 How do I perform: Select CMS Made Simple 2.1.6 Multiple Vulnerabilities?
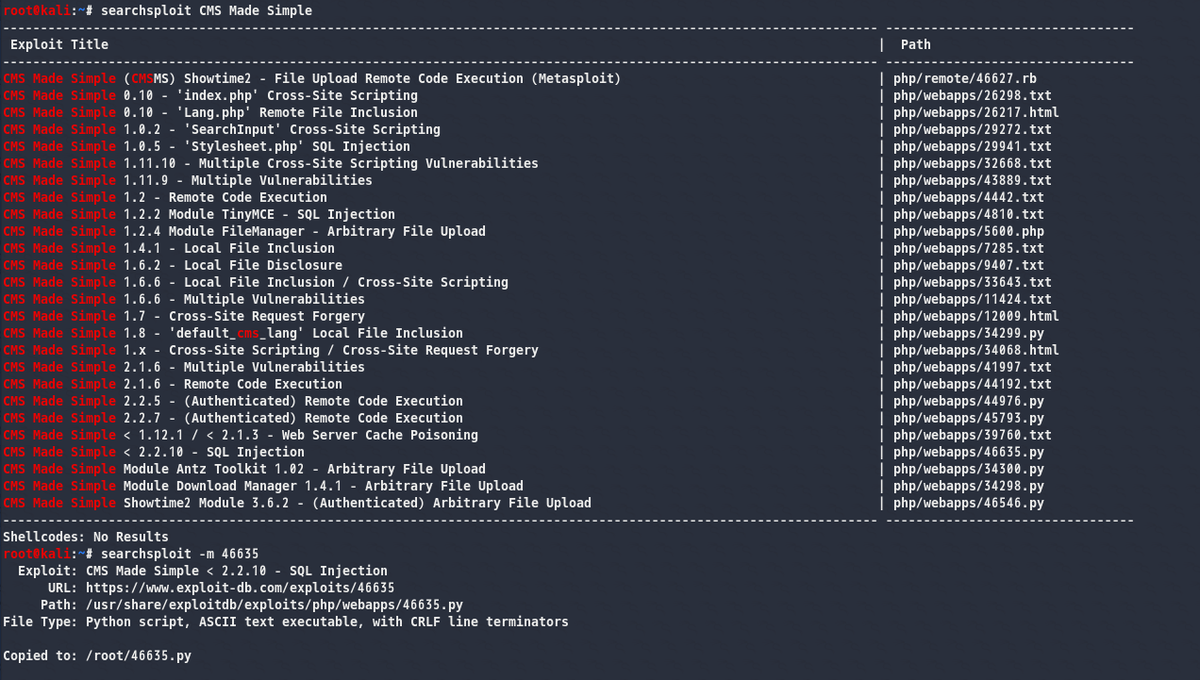point(184,367)
